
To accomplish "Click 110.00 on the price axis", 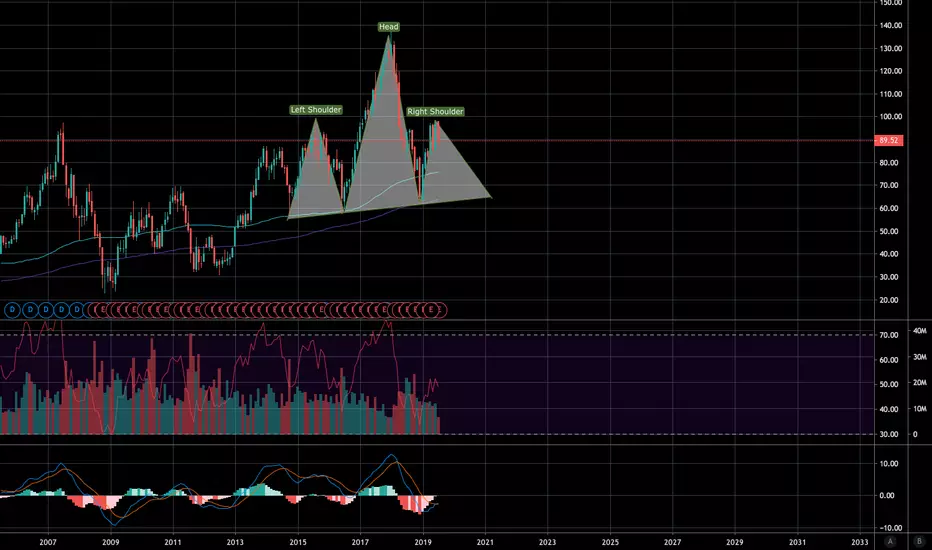I will click(890, 94).
